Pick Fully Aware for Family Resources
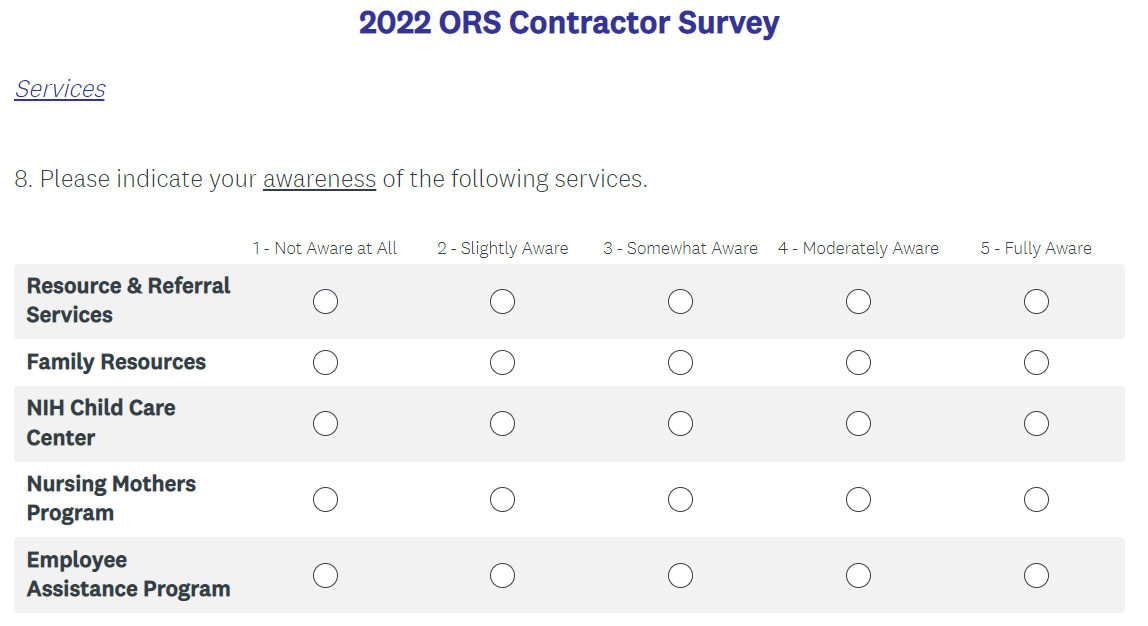Viewport: 1148px width, 626px height. [x=1036, y=362]
